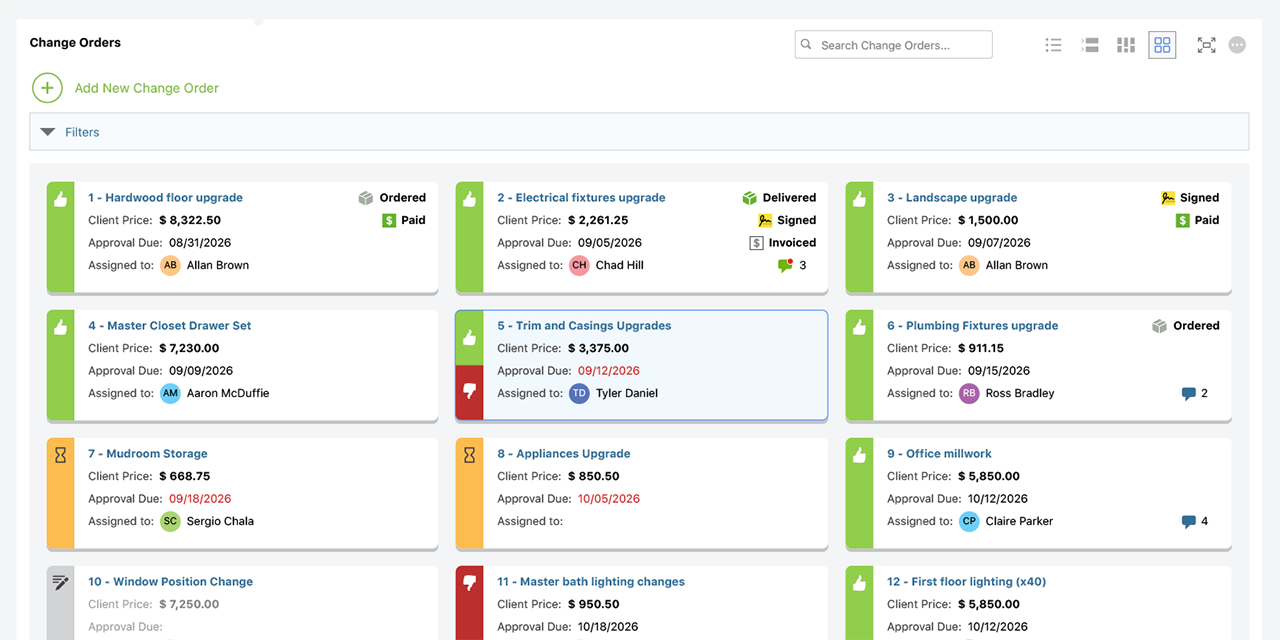The height and width of the screenshot is (640, 1280).
Task: Click overdue date 09/18/2026
Action: tap(200, 499)
